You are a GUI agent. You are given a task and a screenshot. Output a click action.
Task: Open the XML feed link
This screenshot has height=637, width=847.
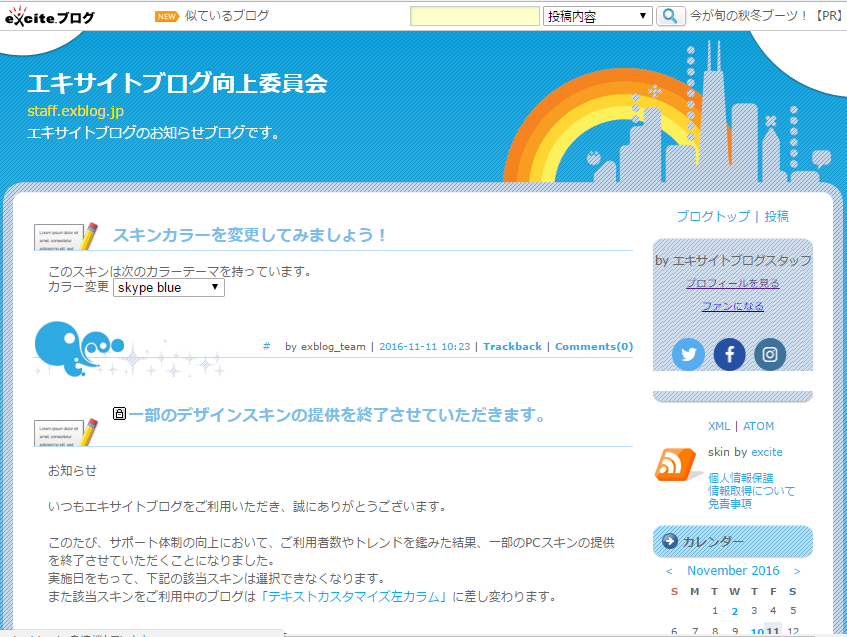click(x=719, y=426)
